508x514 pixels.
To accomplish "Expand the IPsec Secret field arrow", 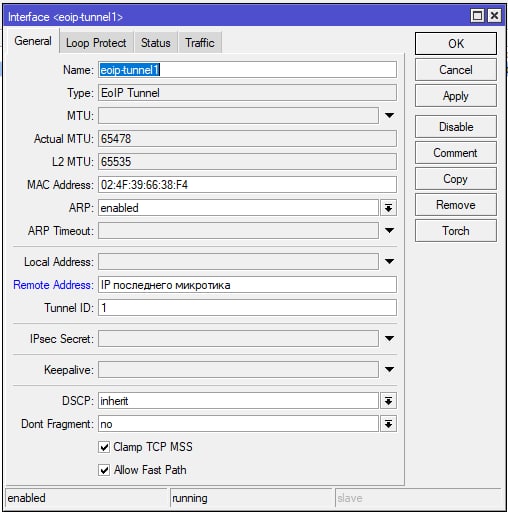I will coord(389,338).
